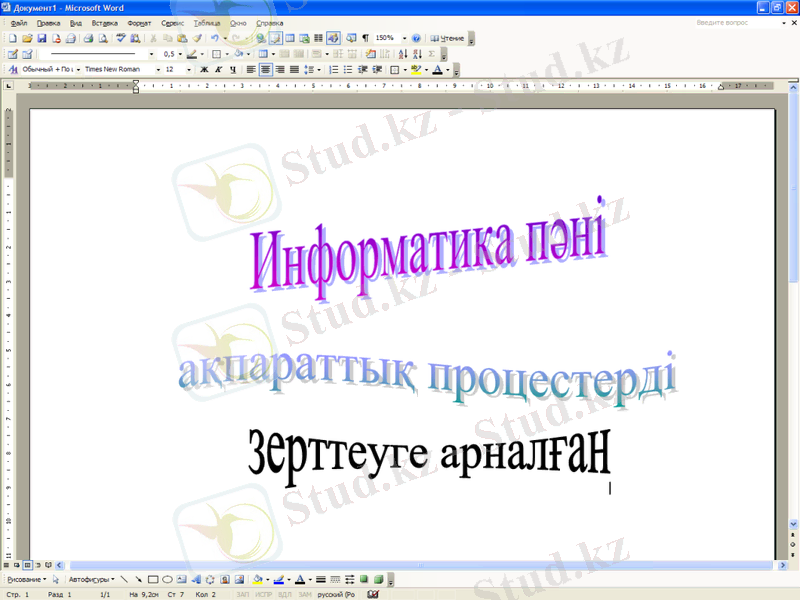Viewport: 800px width, 600px height.
Task: Open the Times New Roman font dropdown
Action: (156, 70)
